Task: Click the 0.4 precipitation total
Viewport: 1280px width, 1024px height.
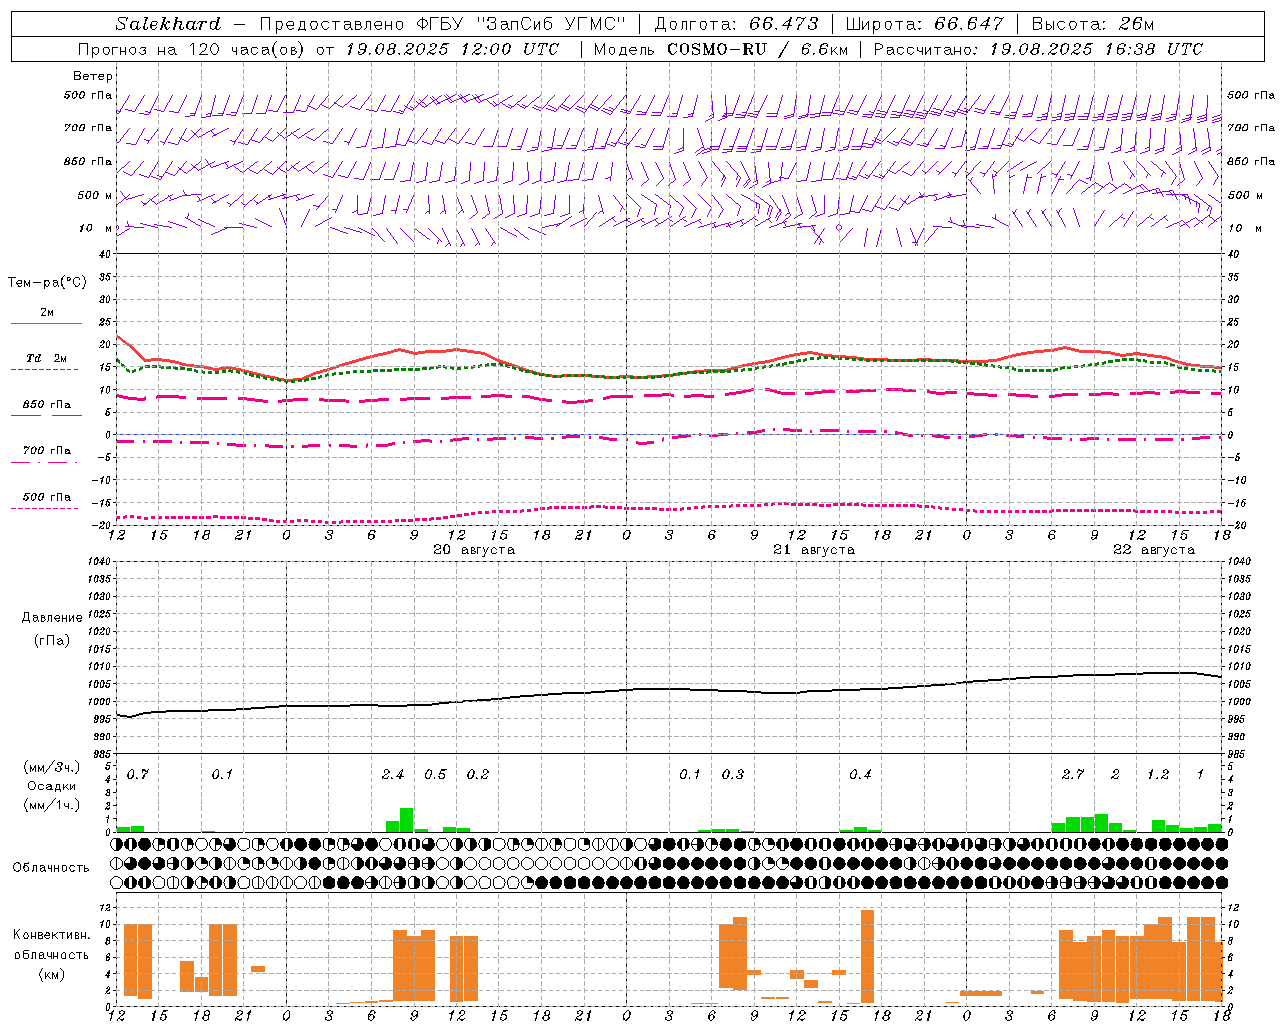Action: 860,775
